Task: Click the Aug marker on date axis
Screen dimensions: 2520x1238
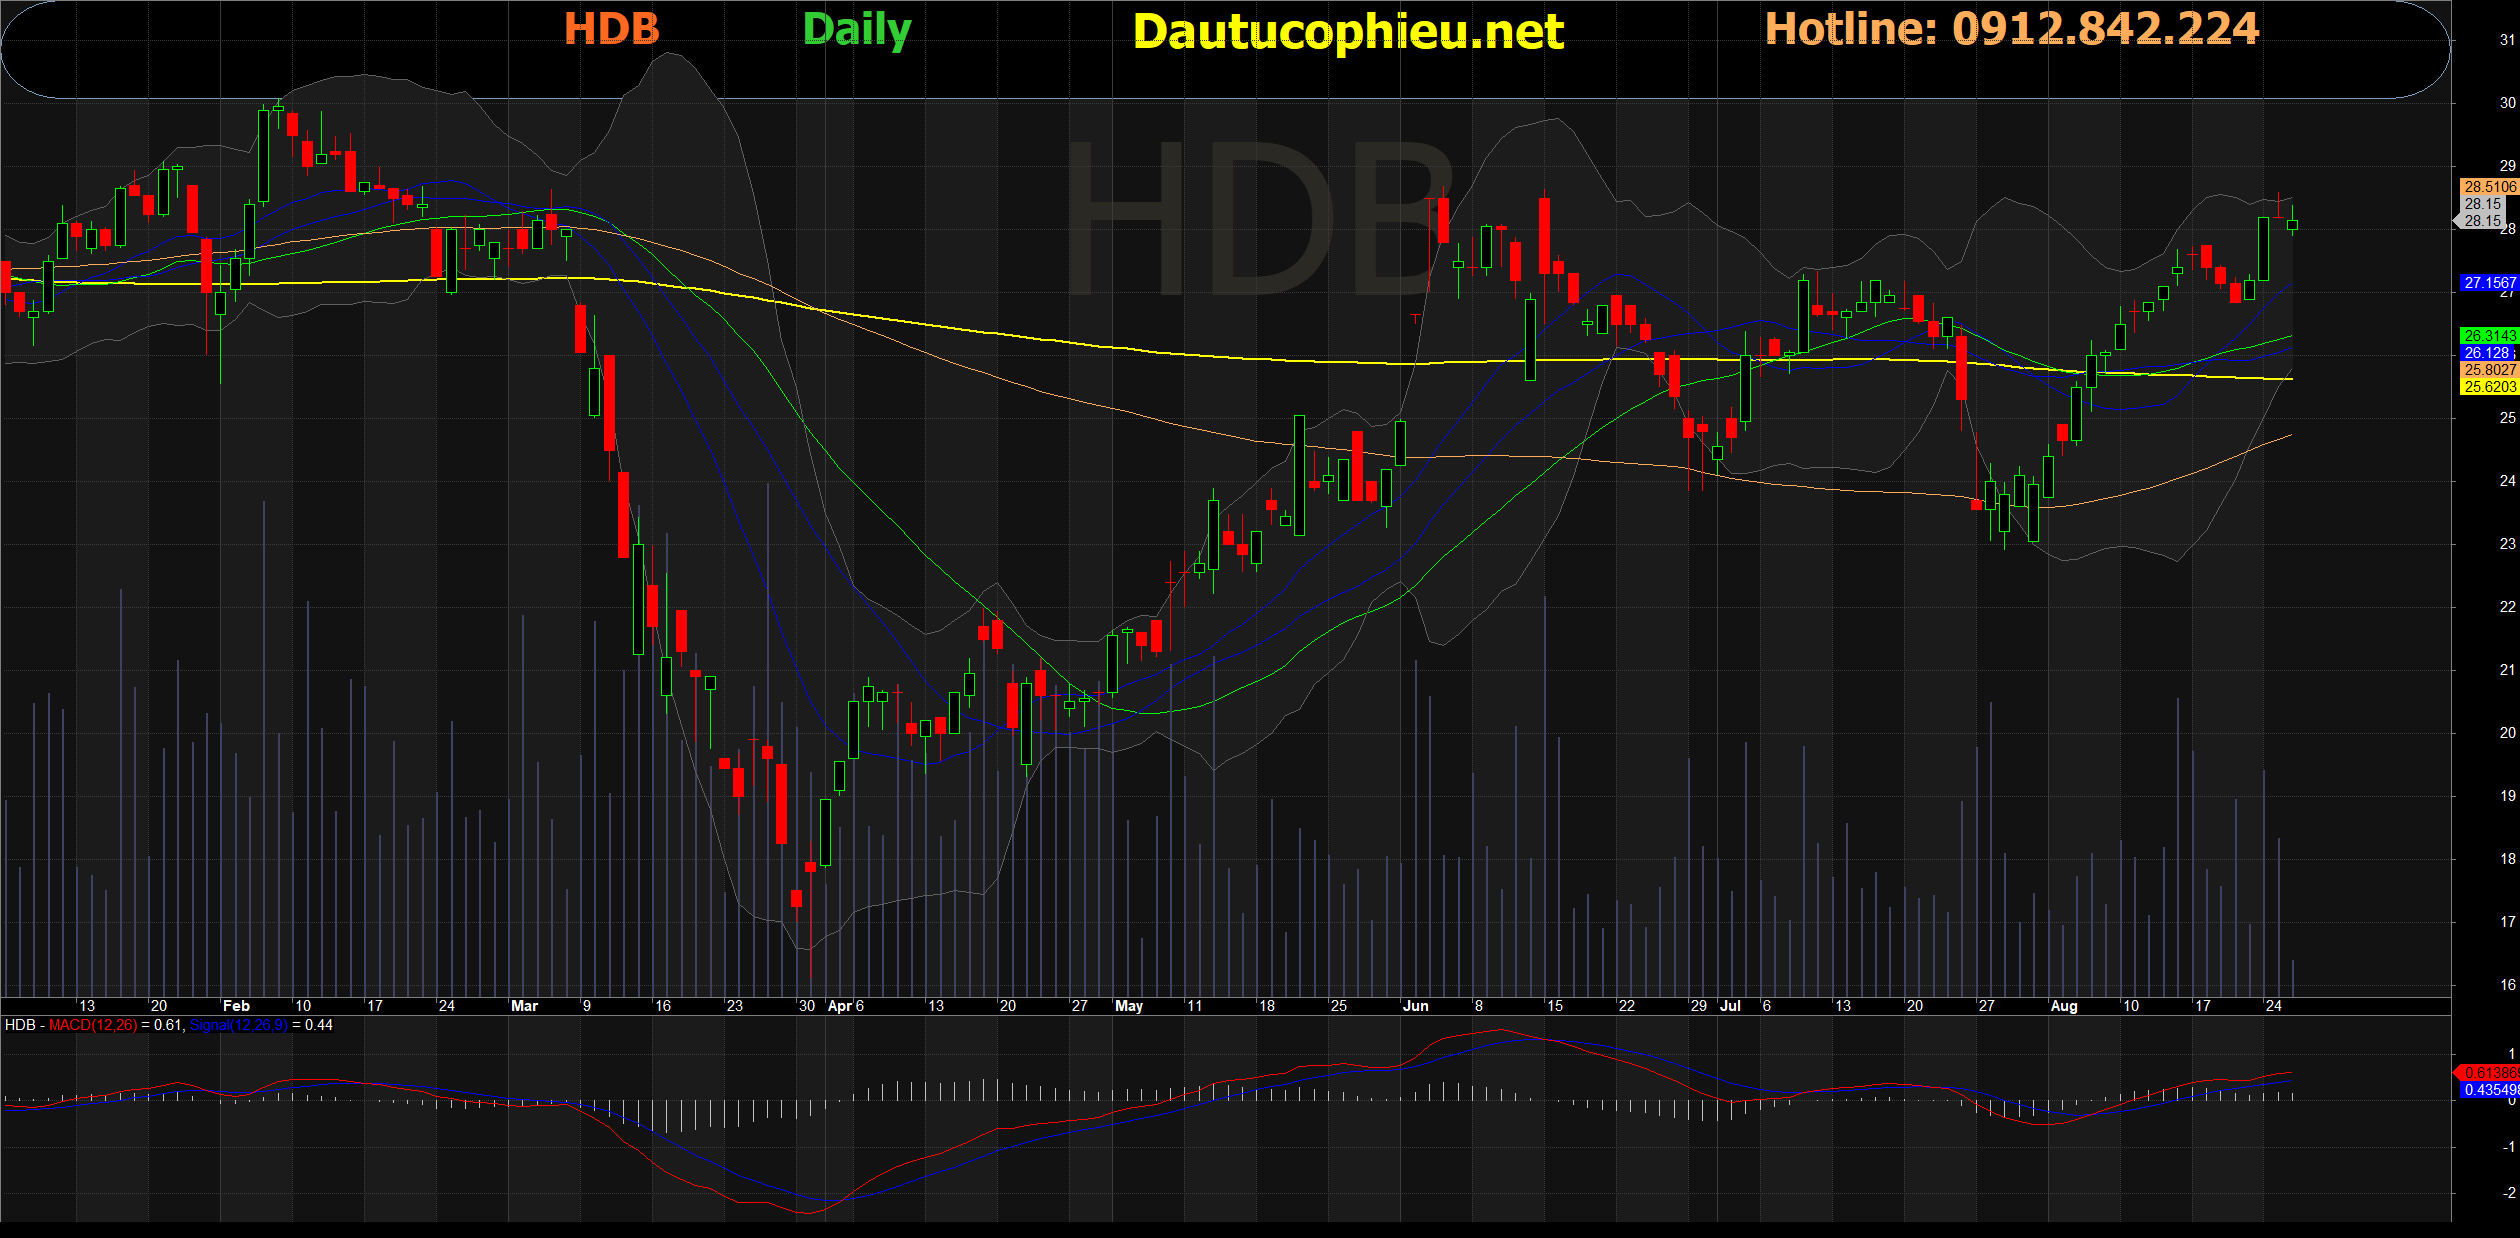Action: [2063, 1006]
